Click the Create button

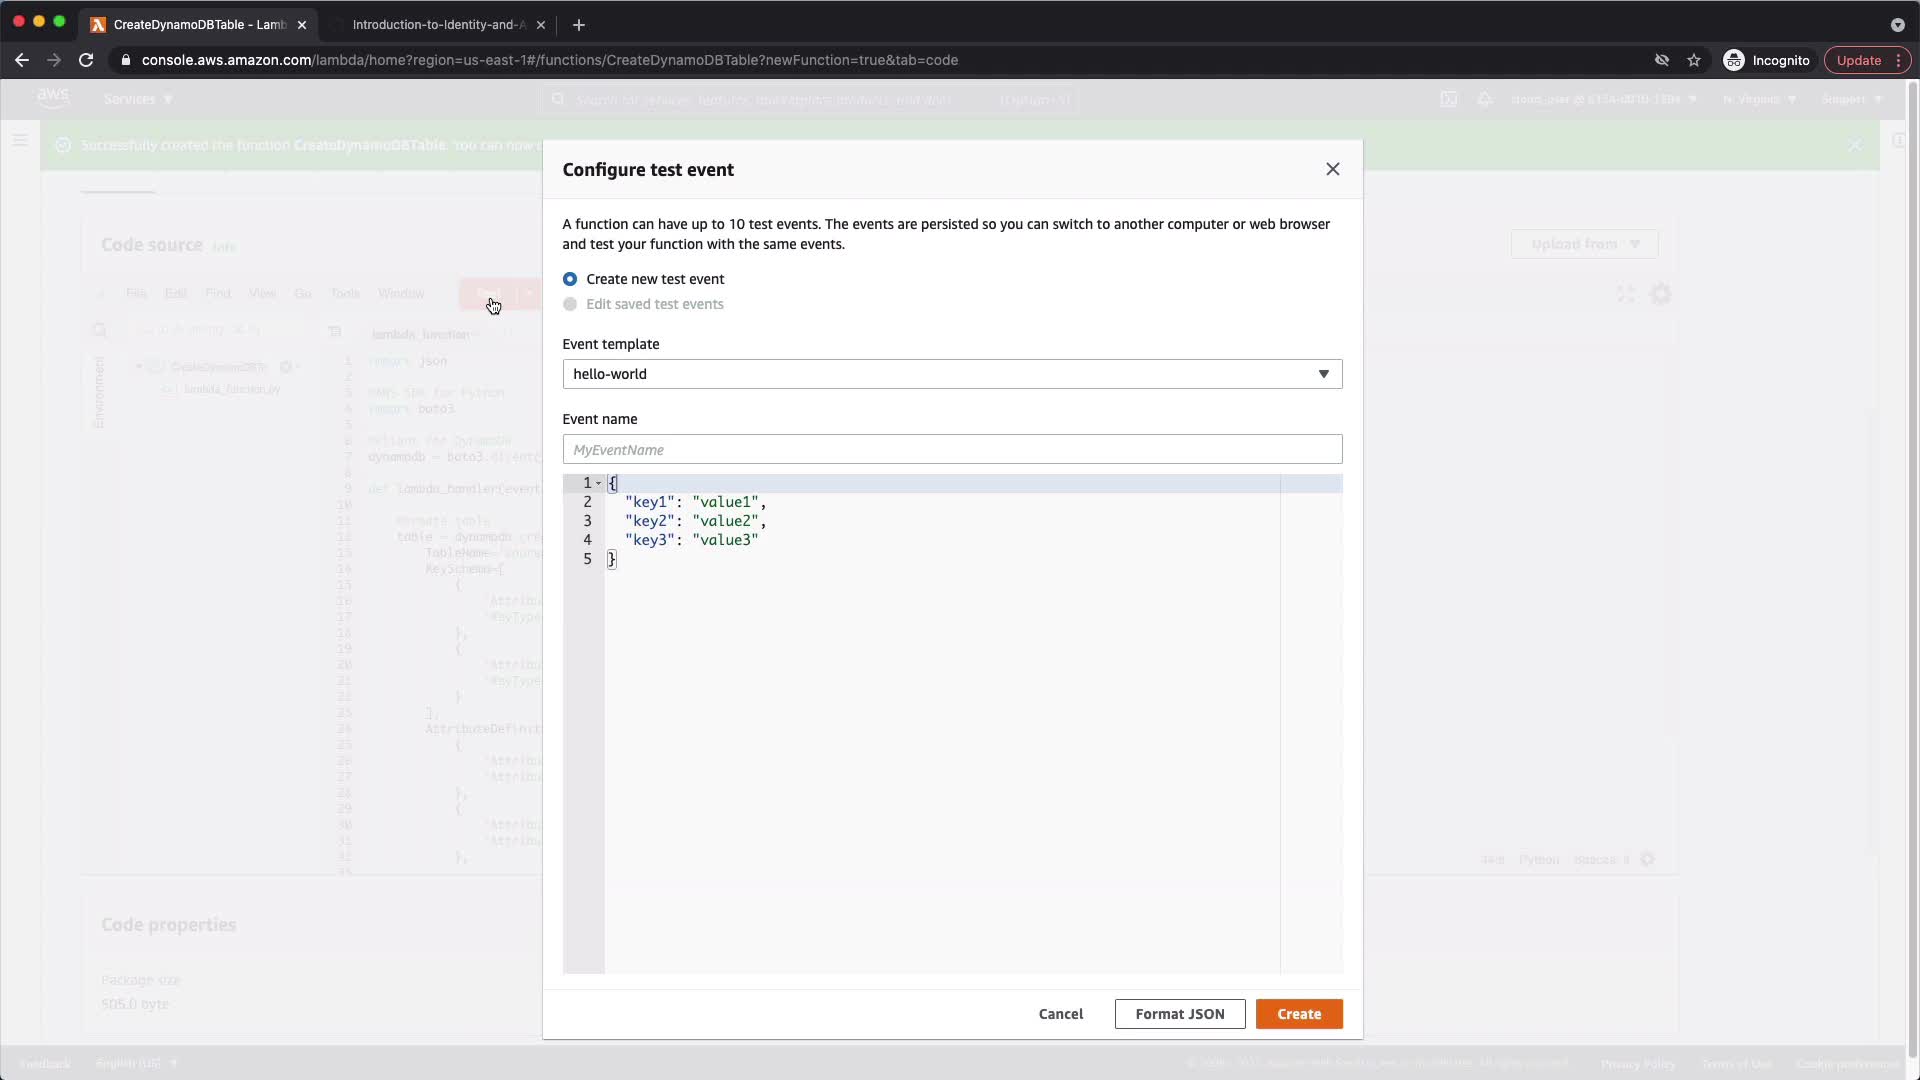point(1298,1014)
